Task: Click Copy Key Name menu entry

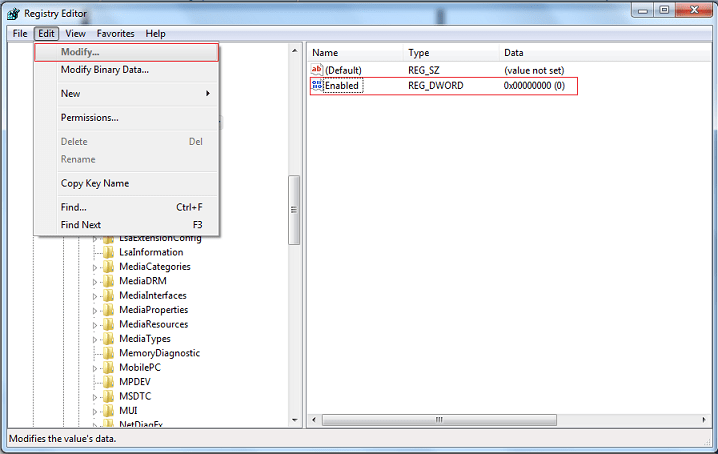Action: coord(94,183)
